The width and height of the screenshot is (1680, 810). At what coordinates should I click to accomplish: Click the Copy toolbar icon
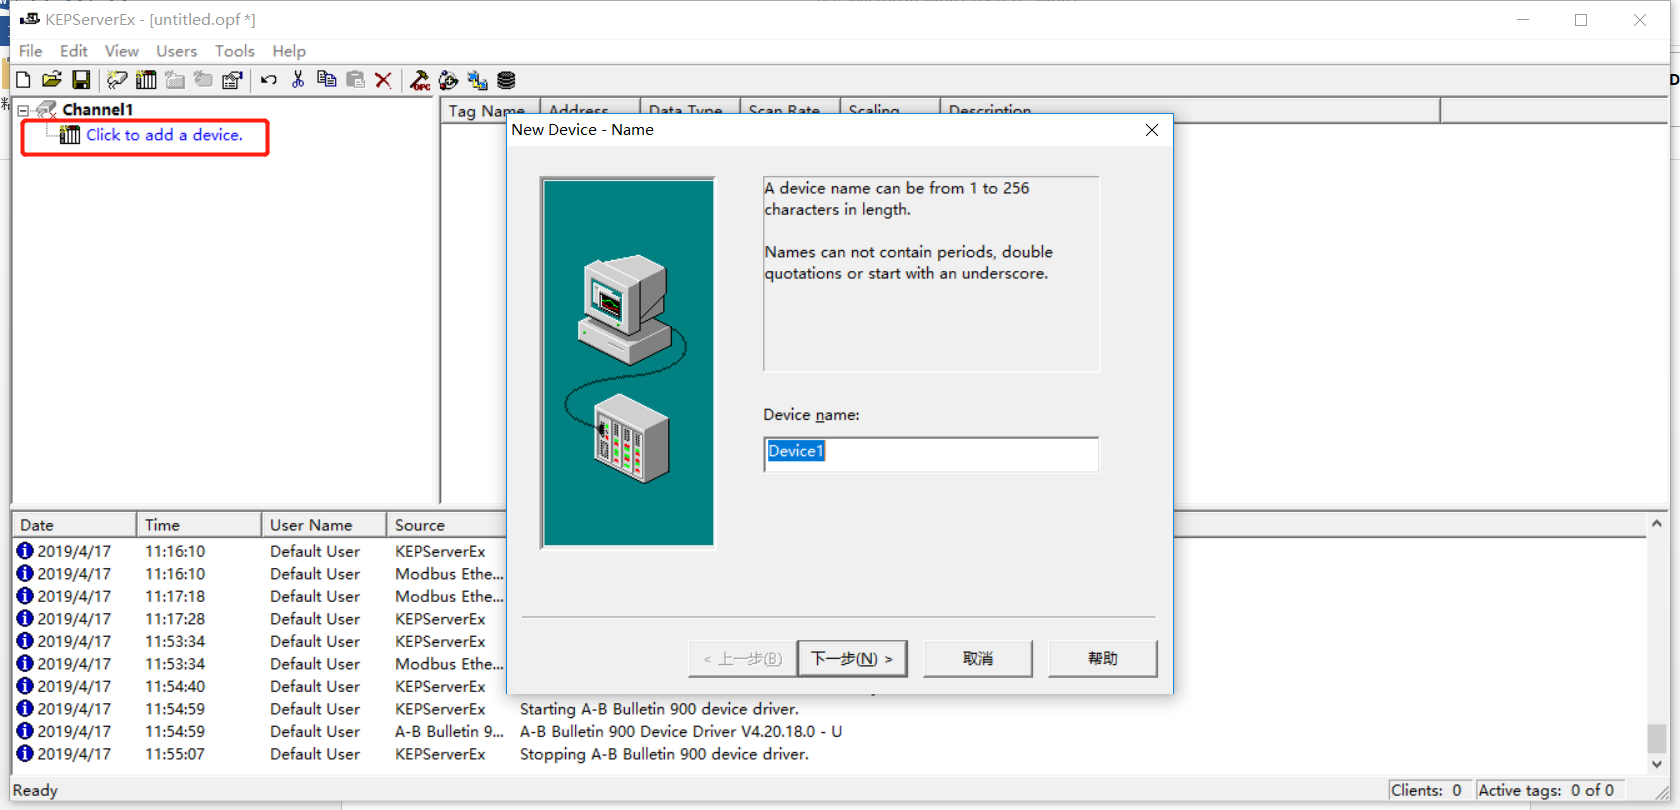pos(326,80)
